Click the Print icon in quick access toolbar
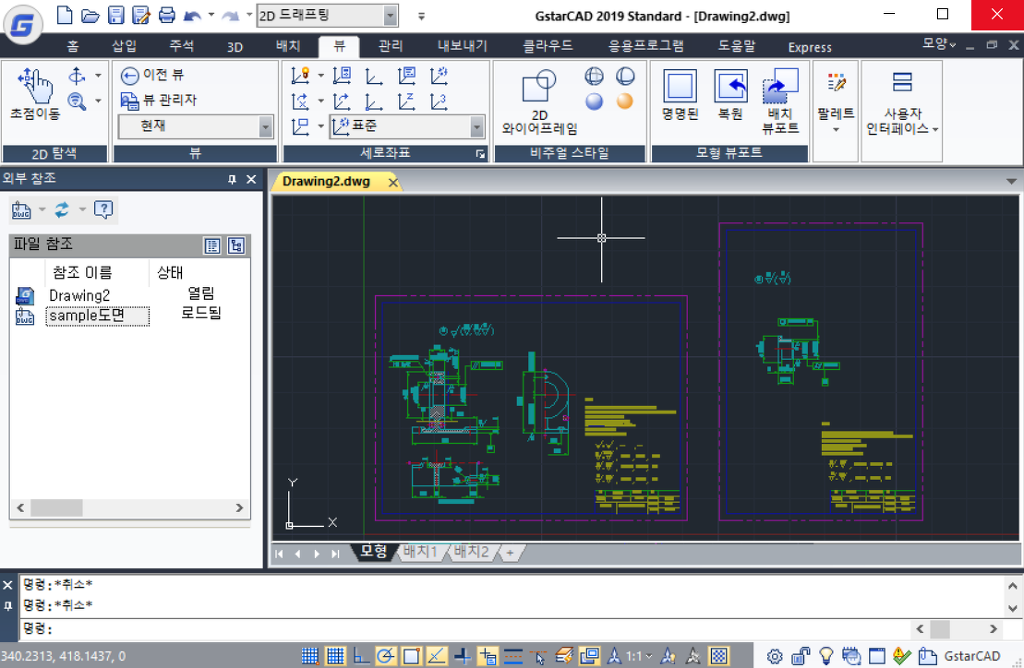Screen dimensions: 1024x668 [167, 15]
